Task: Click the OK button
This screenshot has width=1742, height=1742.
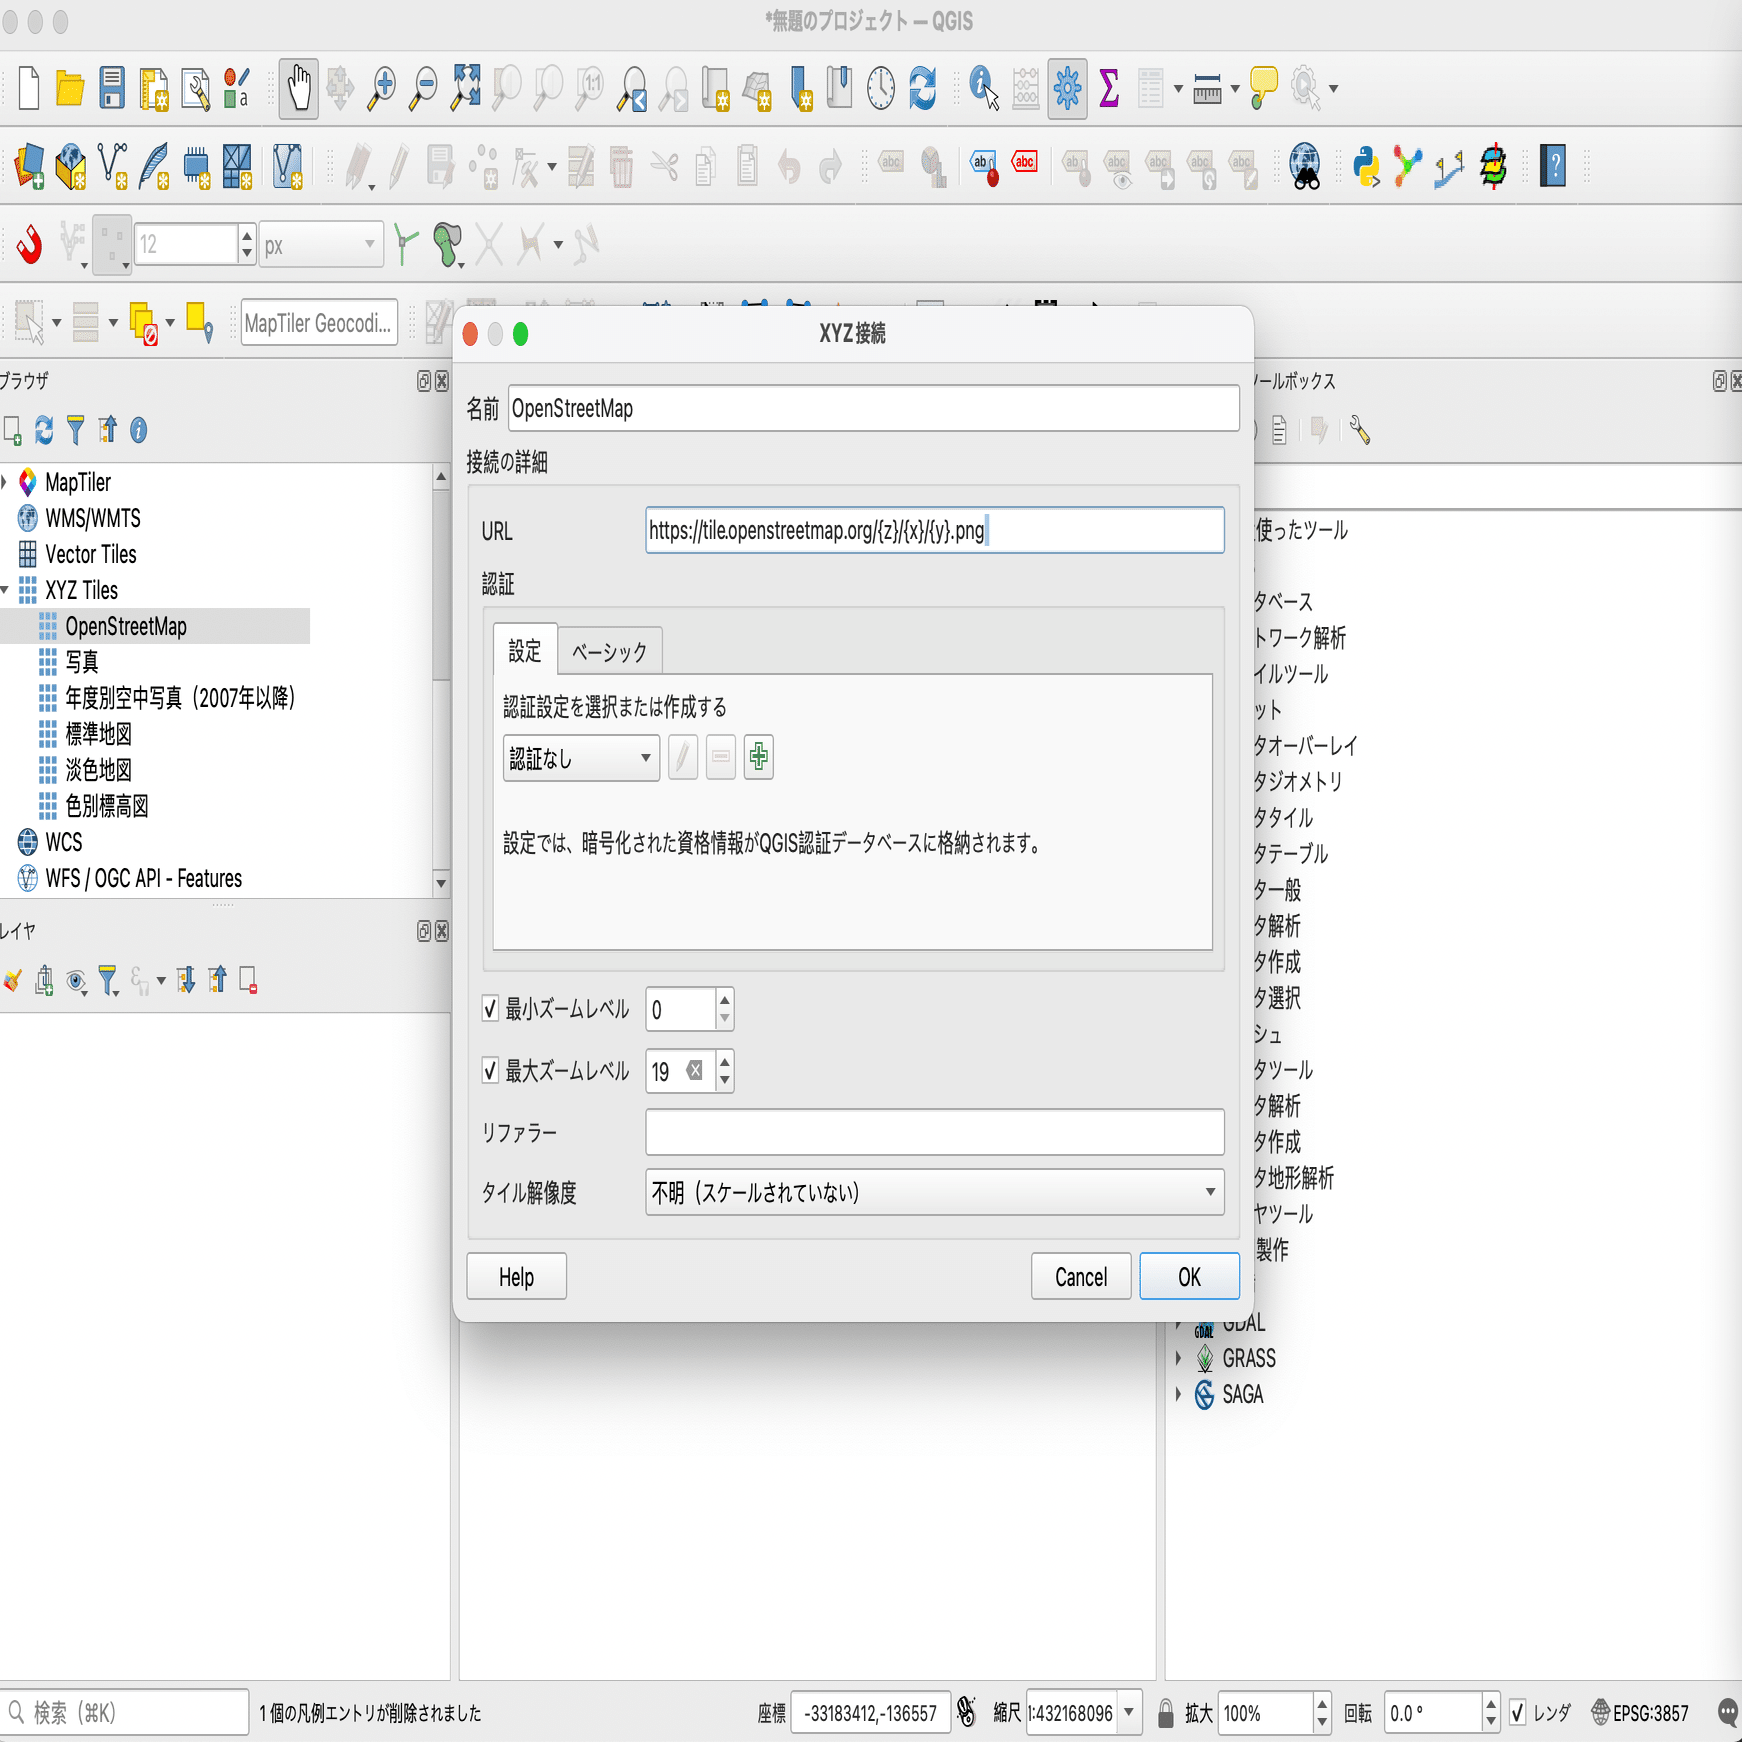Action: click(x=1189, y=1276)
